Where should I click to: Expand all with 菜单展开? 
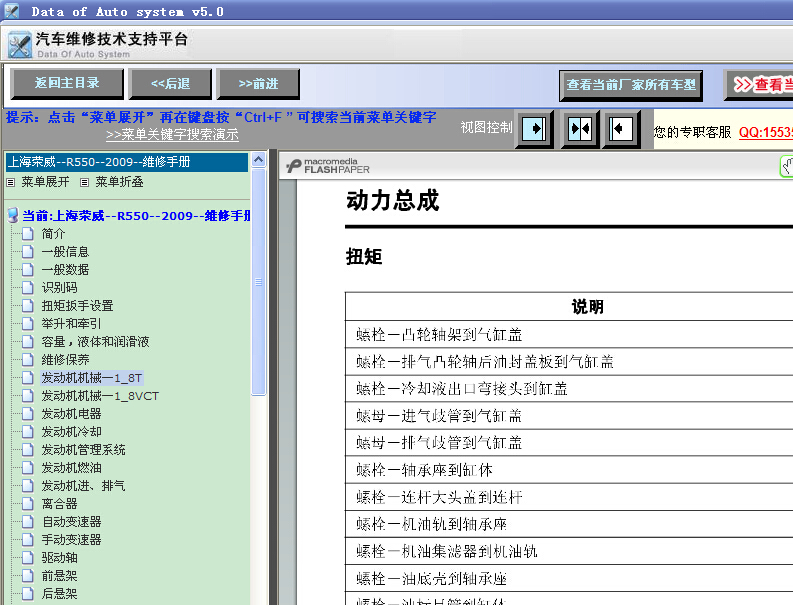[x=45, y=182]
